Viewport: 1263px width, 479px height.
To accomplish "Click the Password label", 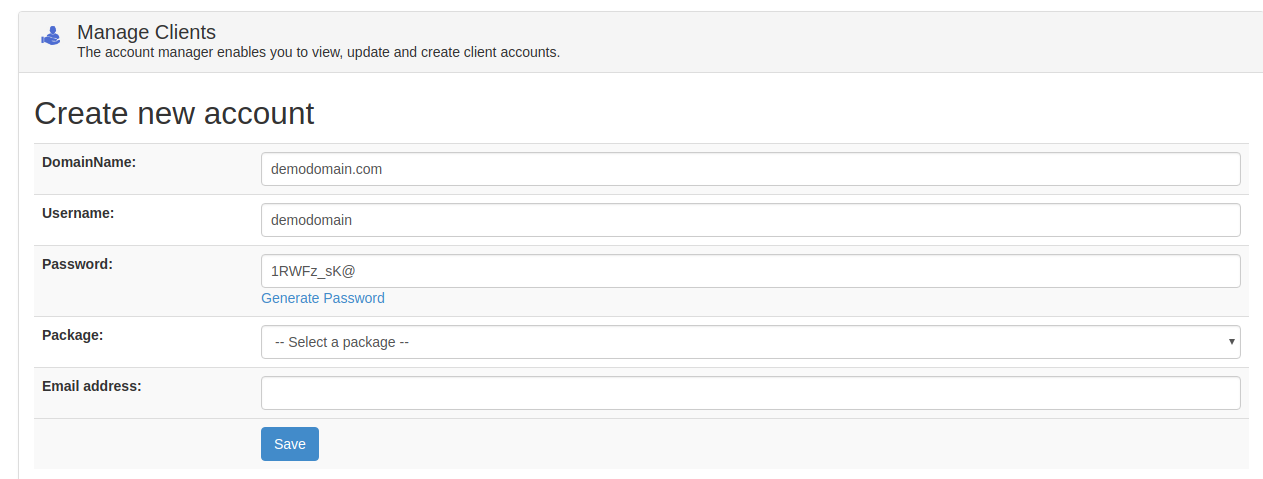I will pos(77,263).
